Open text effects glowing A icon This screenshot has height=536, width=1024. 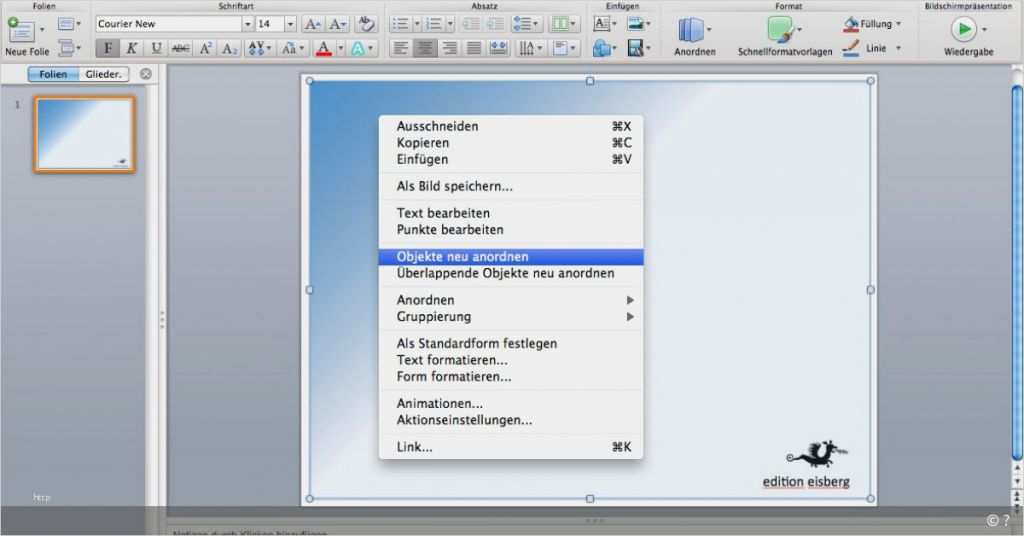click(361, 48)
